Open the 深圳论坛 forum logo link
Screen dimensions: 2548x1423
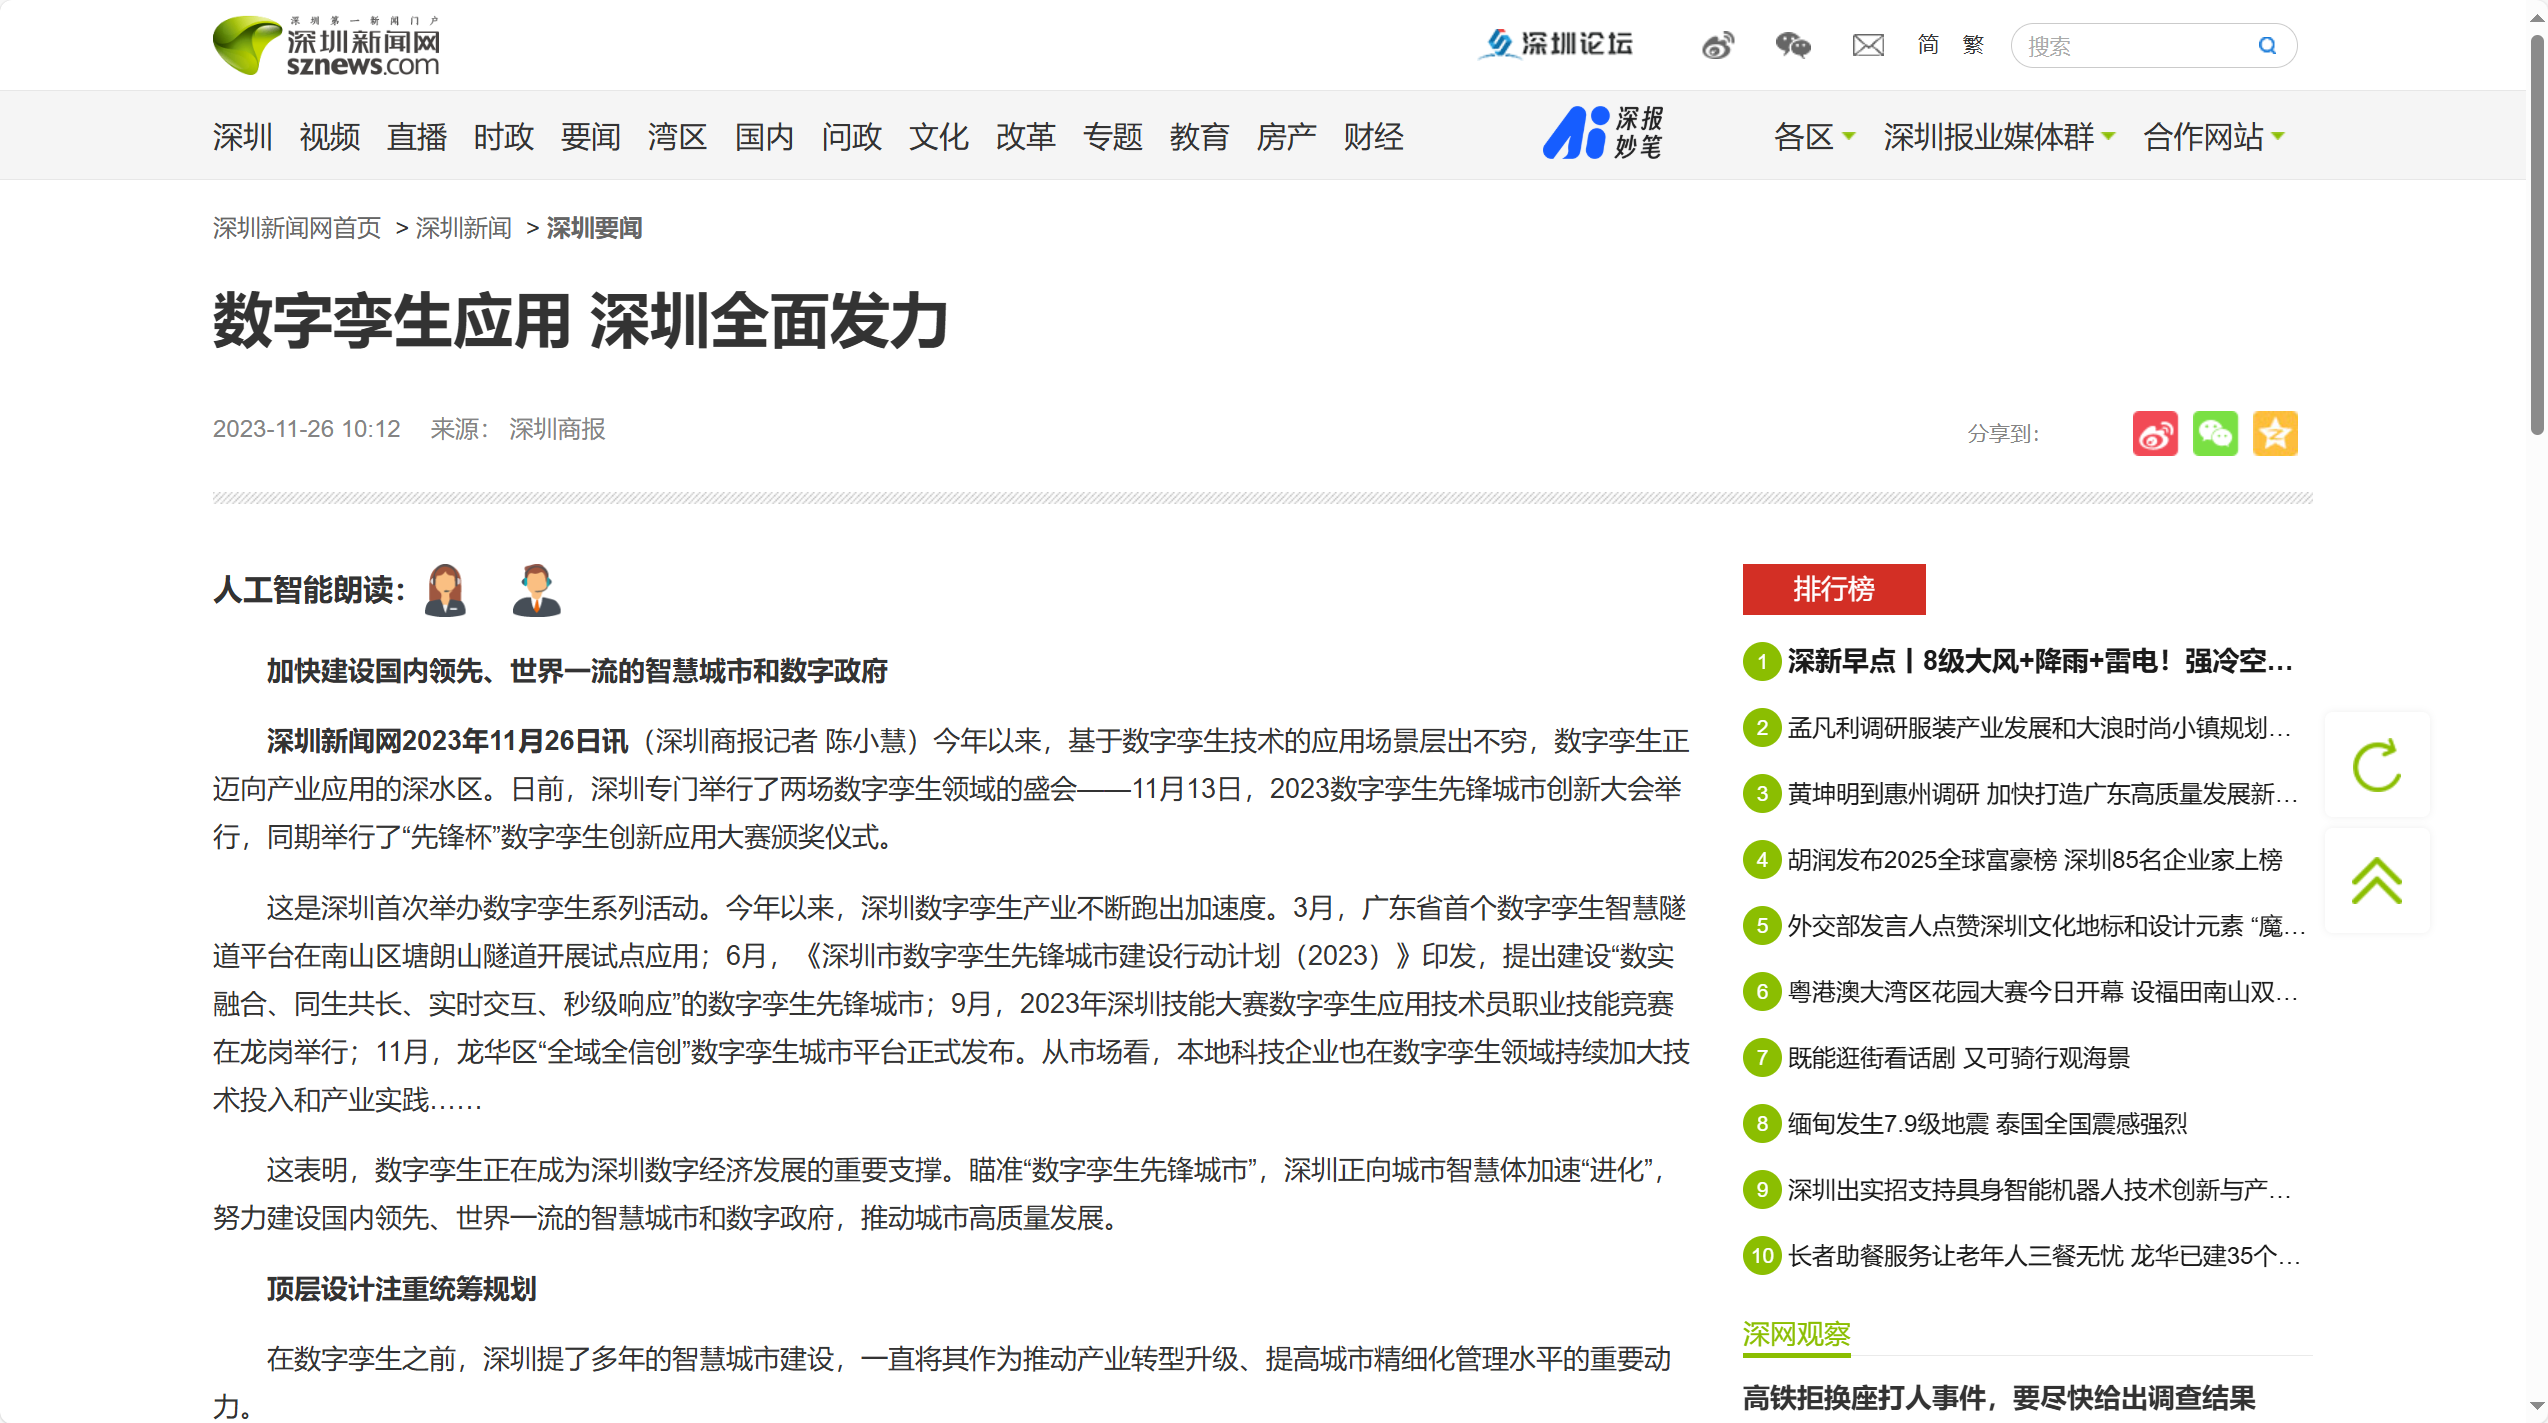tap(1556, 44)
